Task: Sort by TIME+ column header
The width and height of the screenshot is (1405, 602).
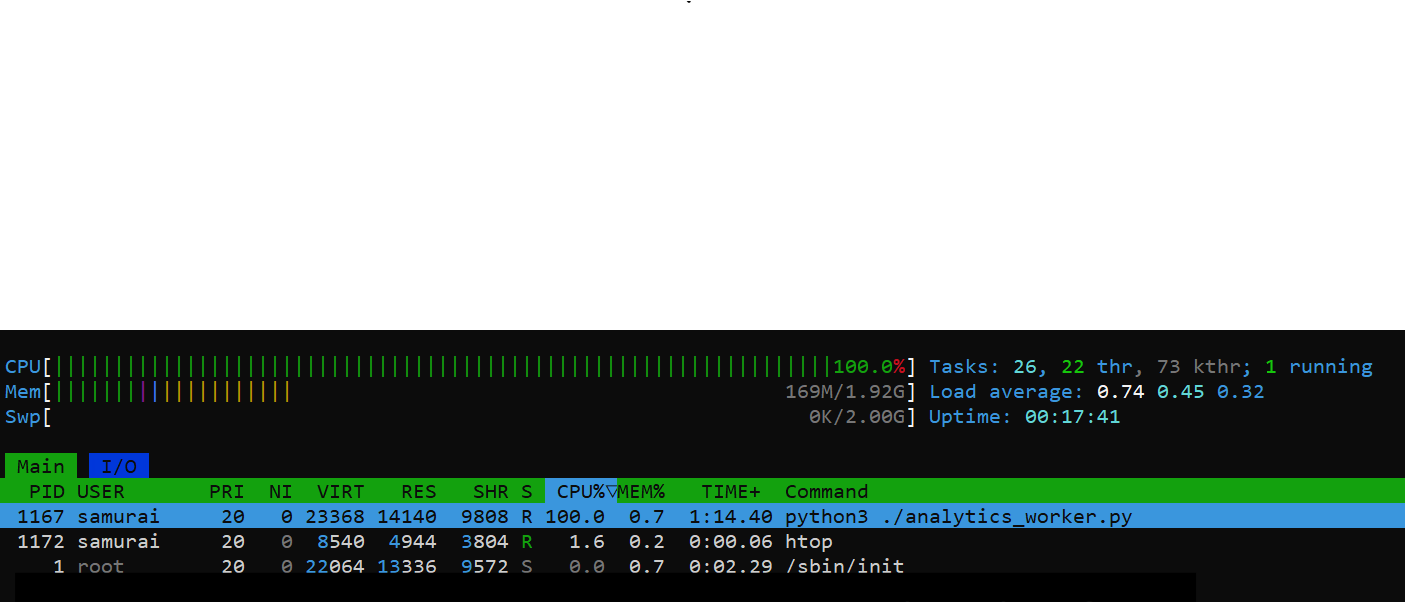Action: point(731,491)
